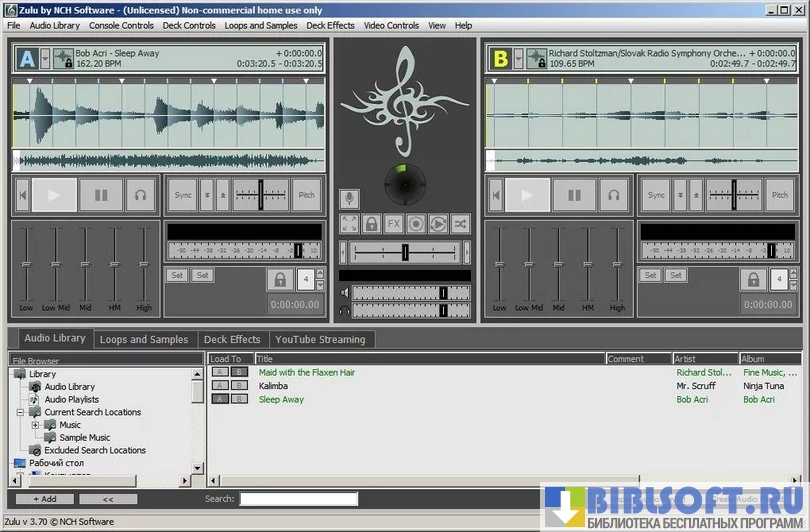Expand the Music folder in the file browser
This screenshot has height=532, width=810.
pyautogui.click(x=36, y=425)
